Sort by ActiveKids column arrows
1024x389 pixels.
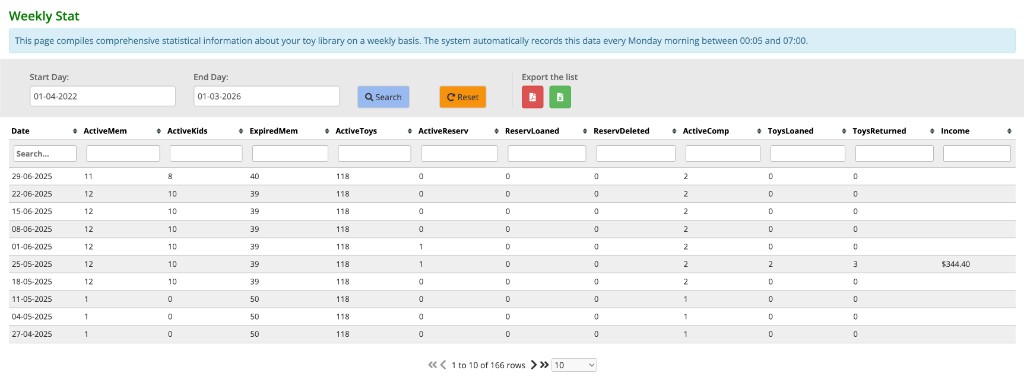pyautogui.click(x=241, y=131)
